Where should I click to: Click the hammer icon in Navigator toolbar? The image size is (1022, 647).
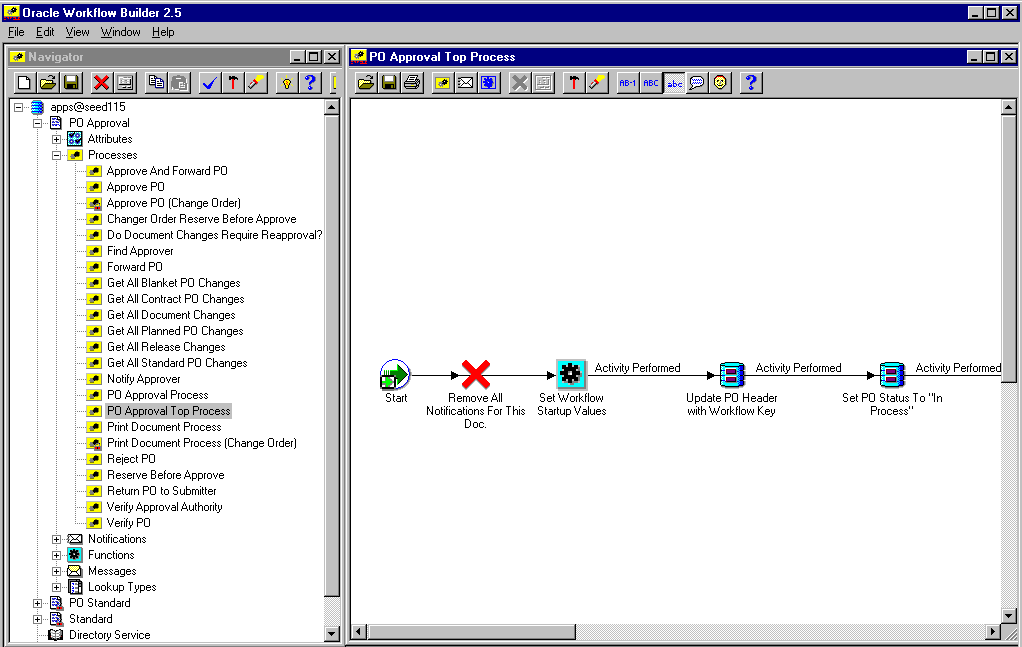tap(233, 83)
